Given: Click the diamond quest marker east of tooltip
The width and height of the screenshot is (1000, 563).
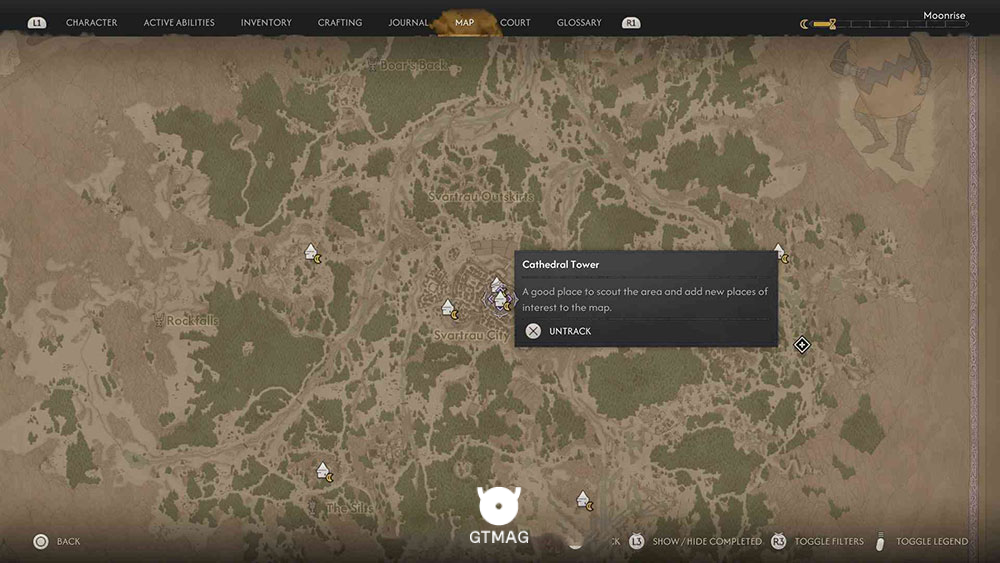Looking at the screenshot, I should tap(802, 345).
